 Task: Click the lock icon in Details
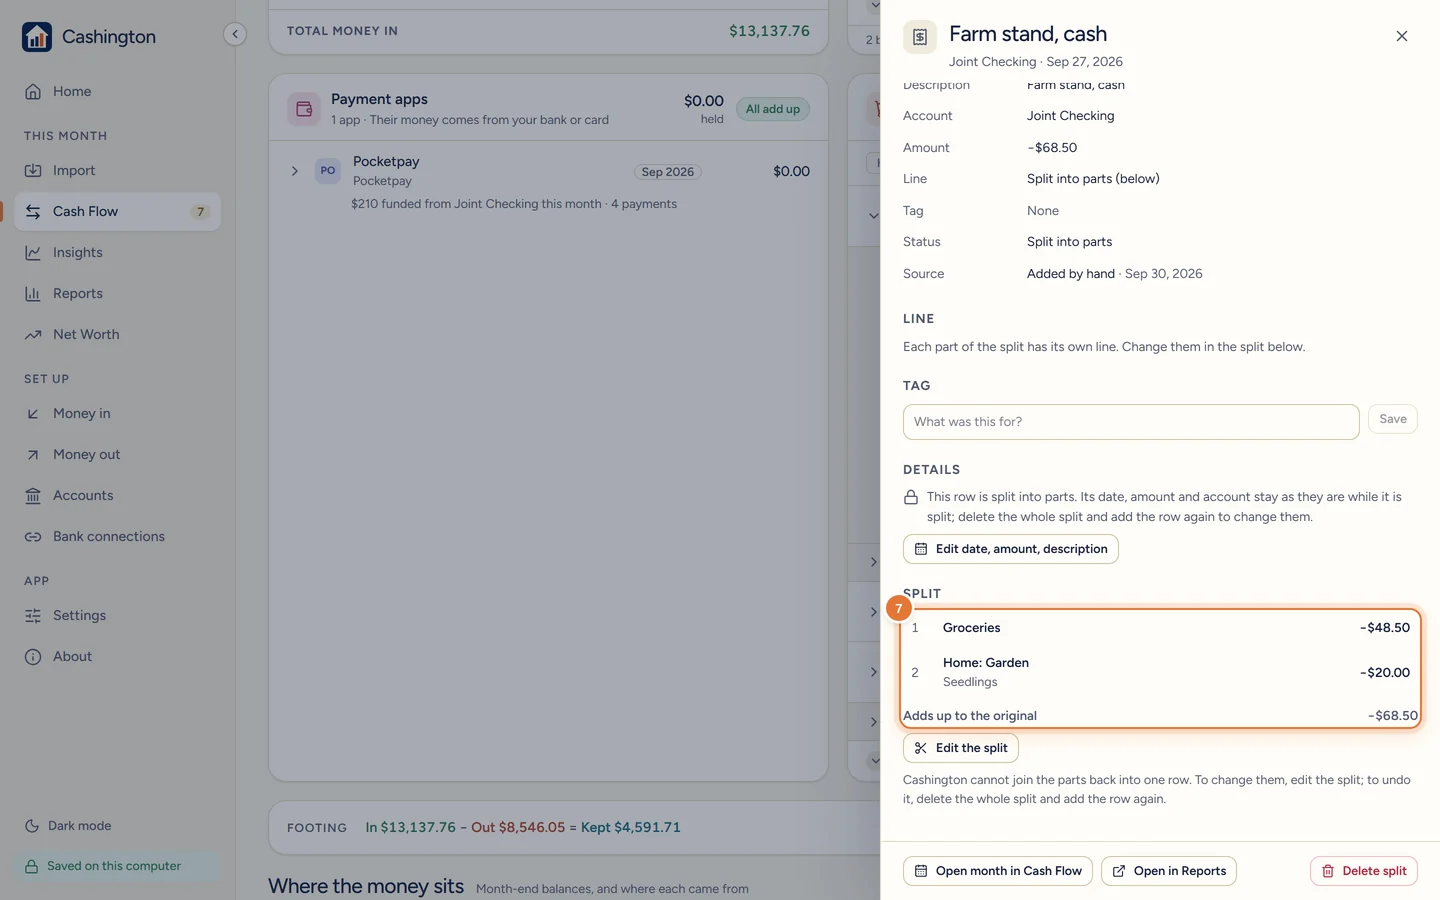[911, 497]
